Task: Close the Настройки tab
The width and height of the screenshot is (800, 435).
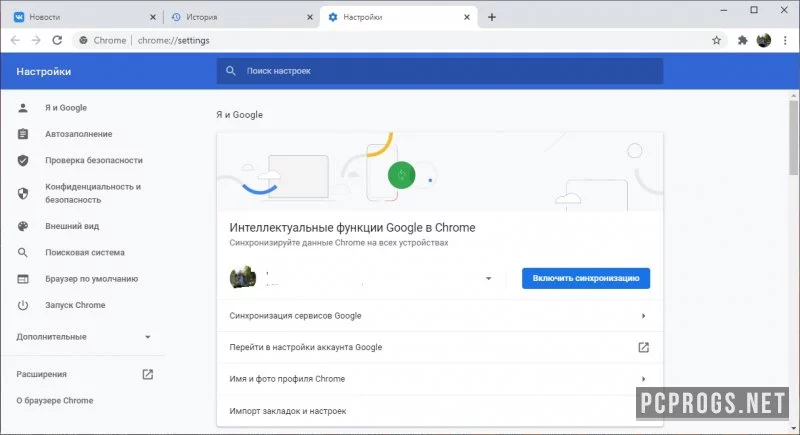Action: tap(466, 17)
